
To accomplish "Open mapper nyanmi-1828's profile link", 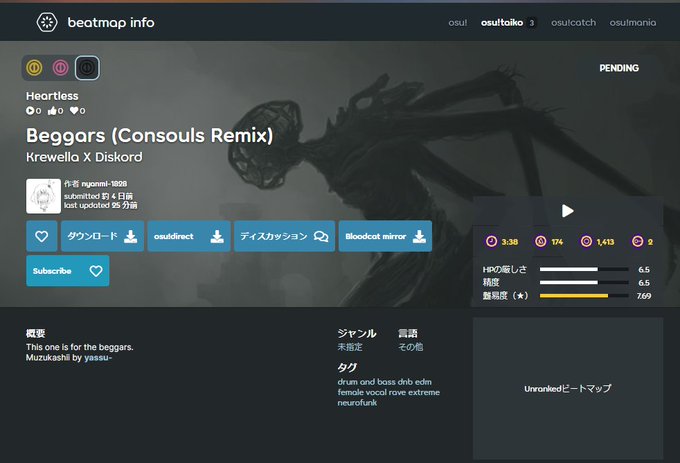I will 104,184.
